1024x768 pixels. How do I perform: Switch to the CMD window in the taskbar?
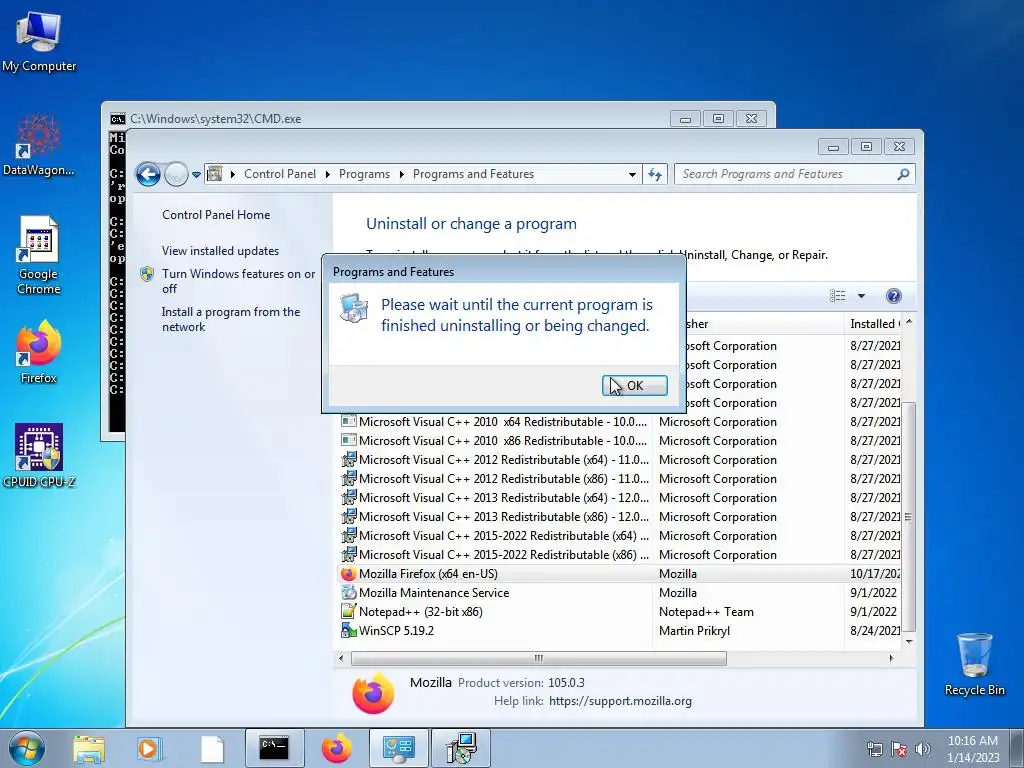point(274,748)
